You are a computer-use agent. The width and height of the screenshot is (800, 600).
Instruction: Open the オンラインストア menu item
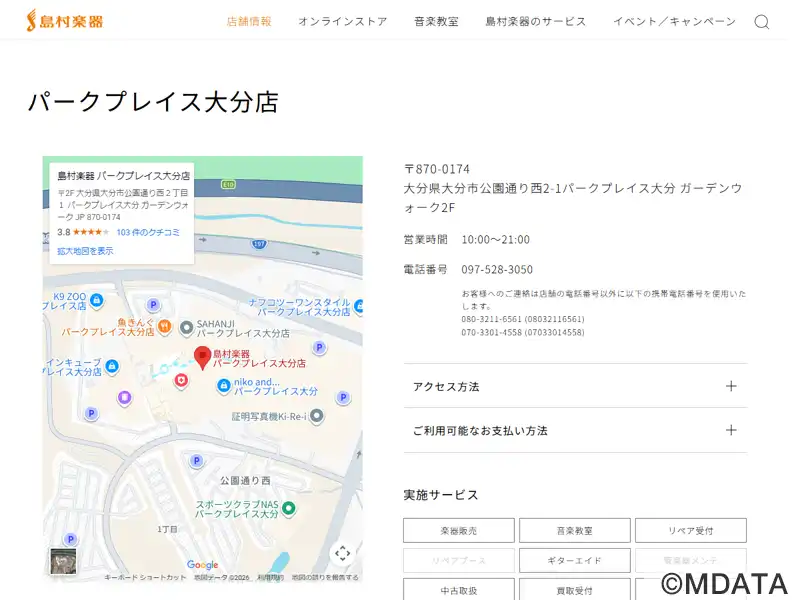(x=342, y=22)
